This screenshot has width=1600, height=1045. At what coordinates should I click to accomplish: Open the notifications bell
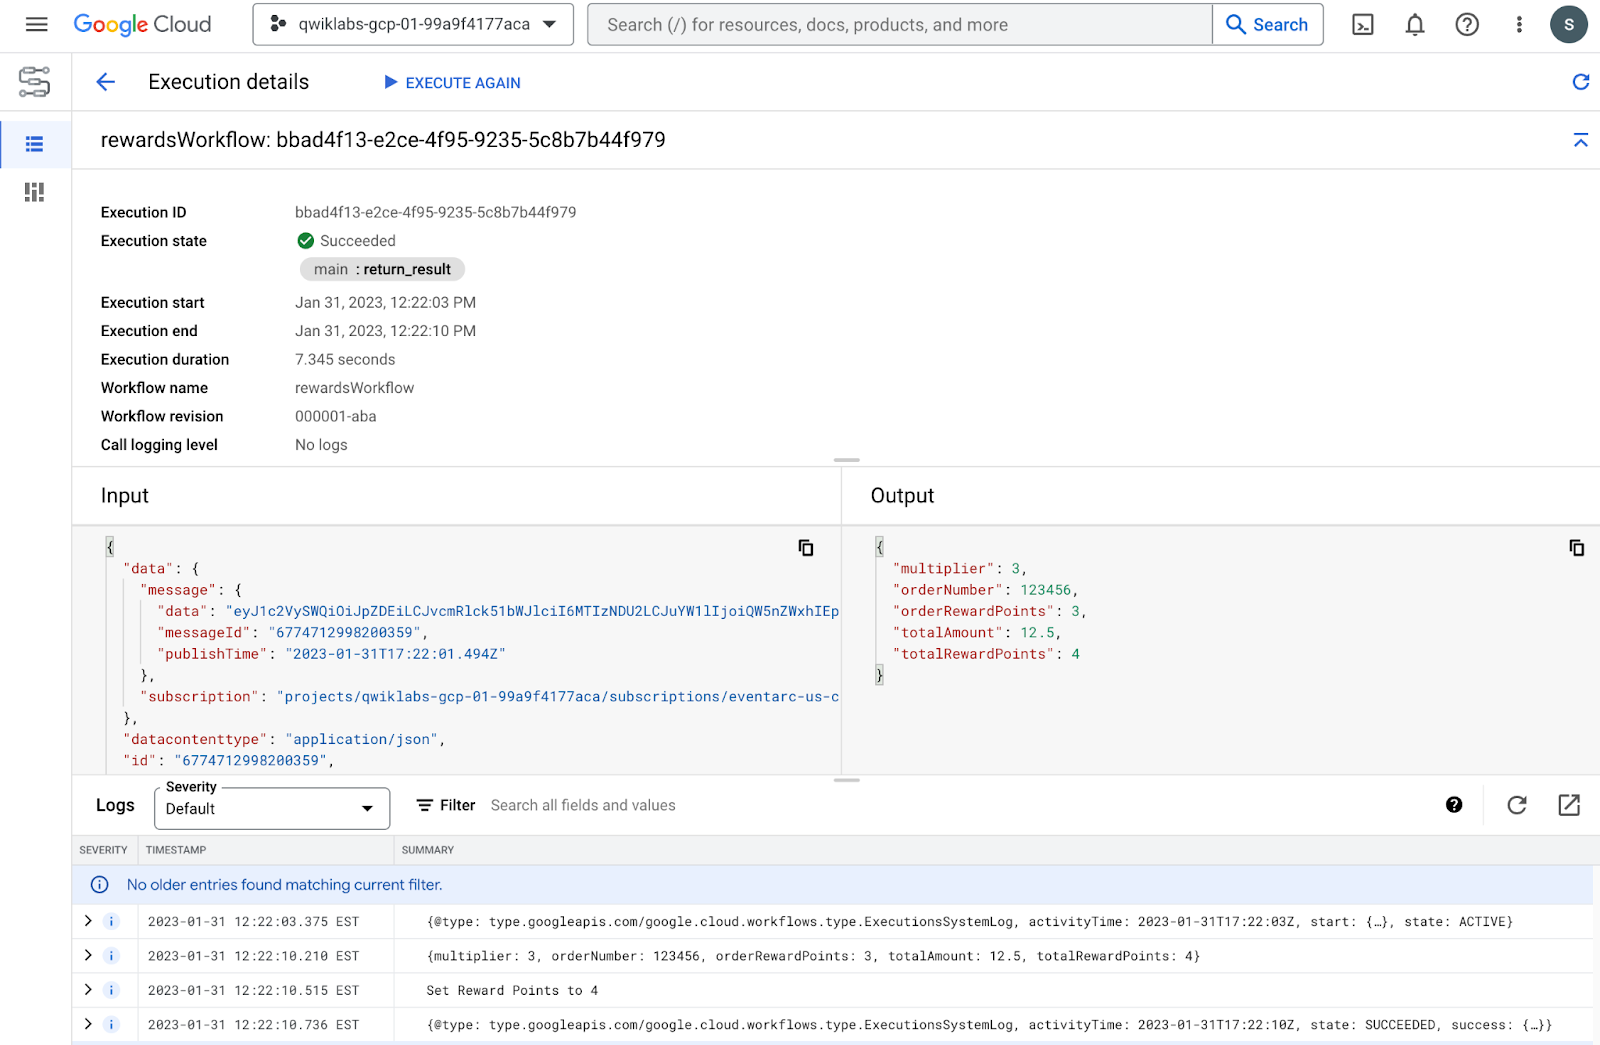pyautogui.click(x=1414, y=25)
